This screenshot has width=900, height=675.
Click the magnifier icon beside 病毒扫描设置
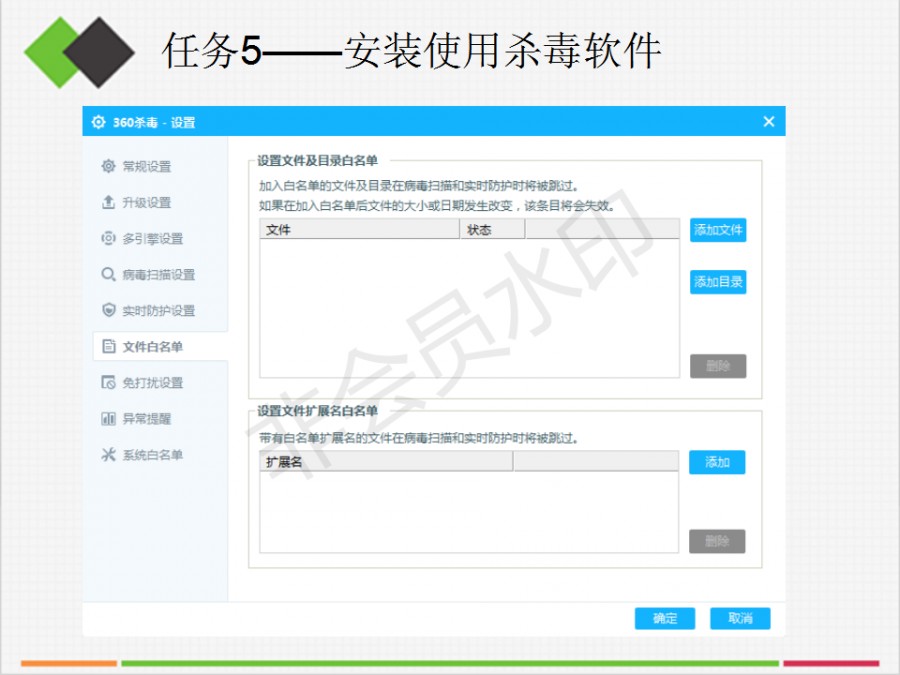pos(109,274)
